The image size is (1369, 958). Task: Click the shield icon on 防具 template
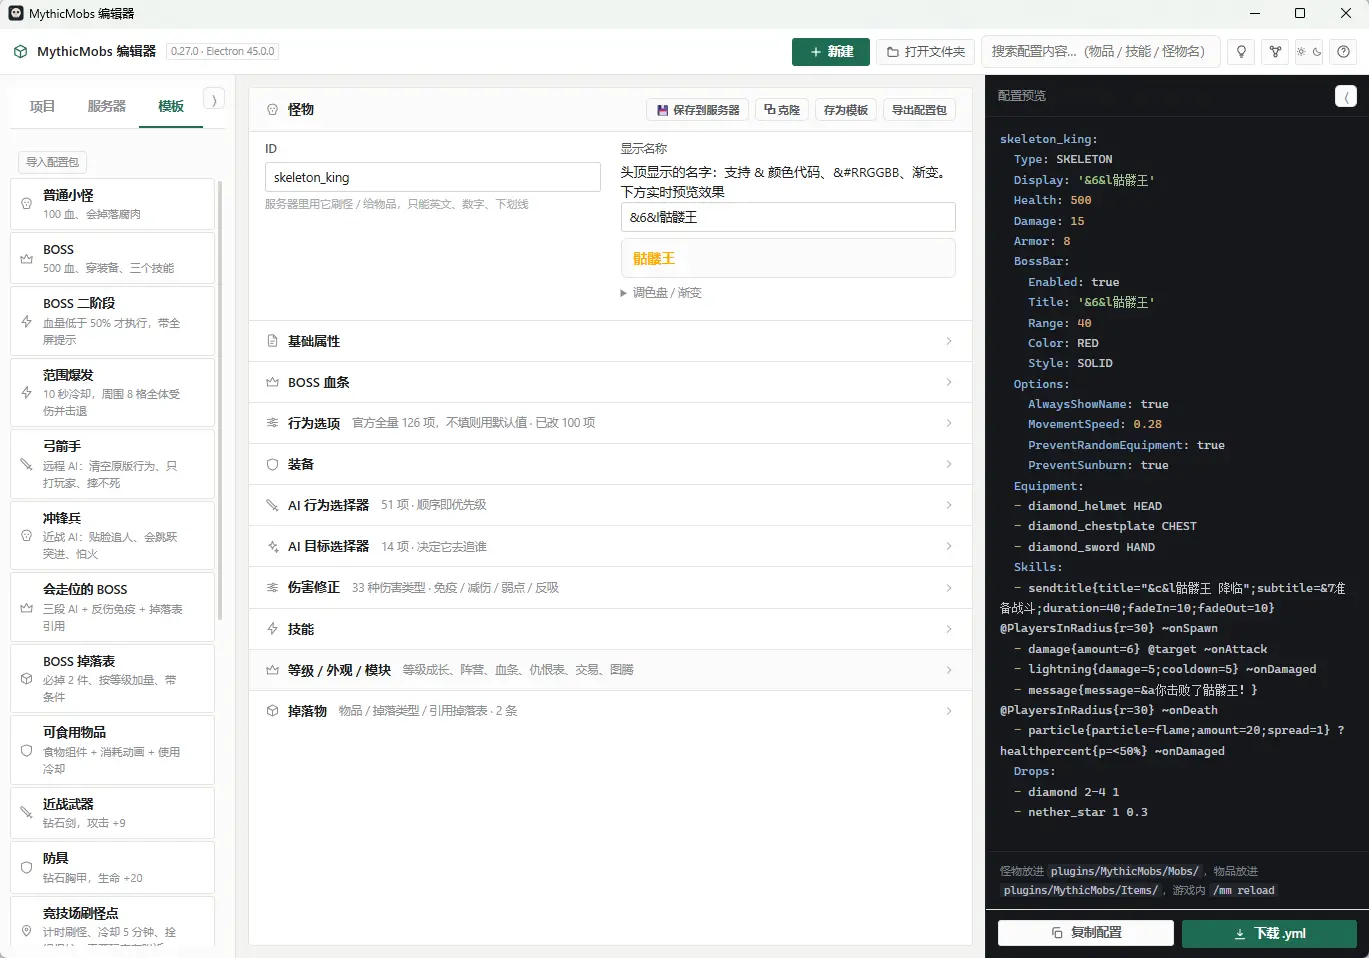tap(27, 867)
